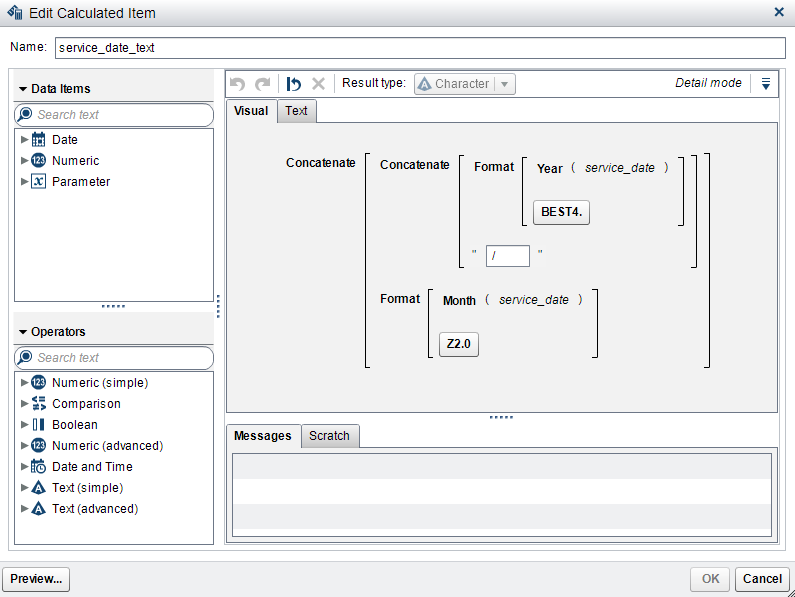
Task: Click the Comparison operators icon
Action: coord(39,404)
